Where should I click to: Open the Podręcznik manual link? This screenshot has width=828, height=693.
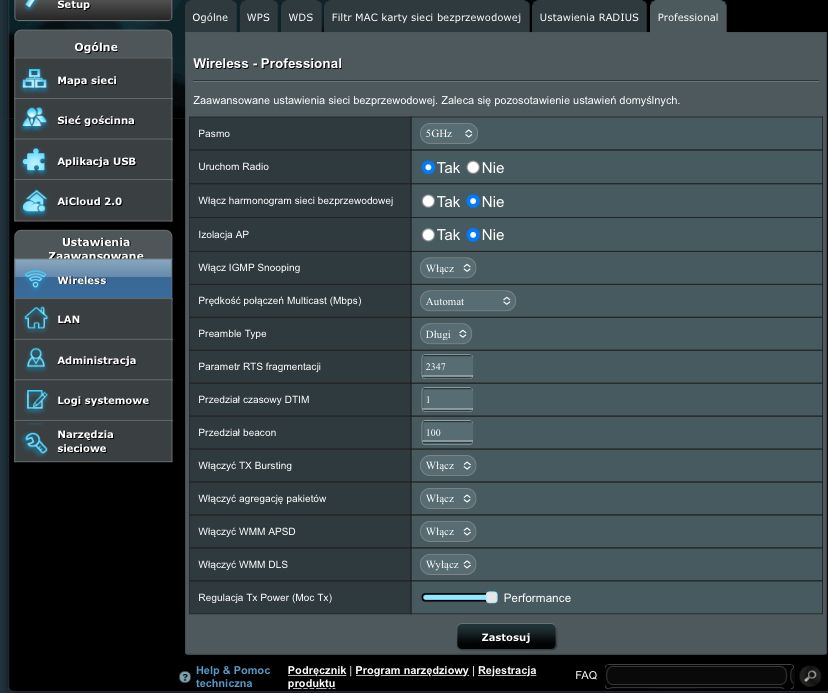click(x=316, y=670)
